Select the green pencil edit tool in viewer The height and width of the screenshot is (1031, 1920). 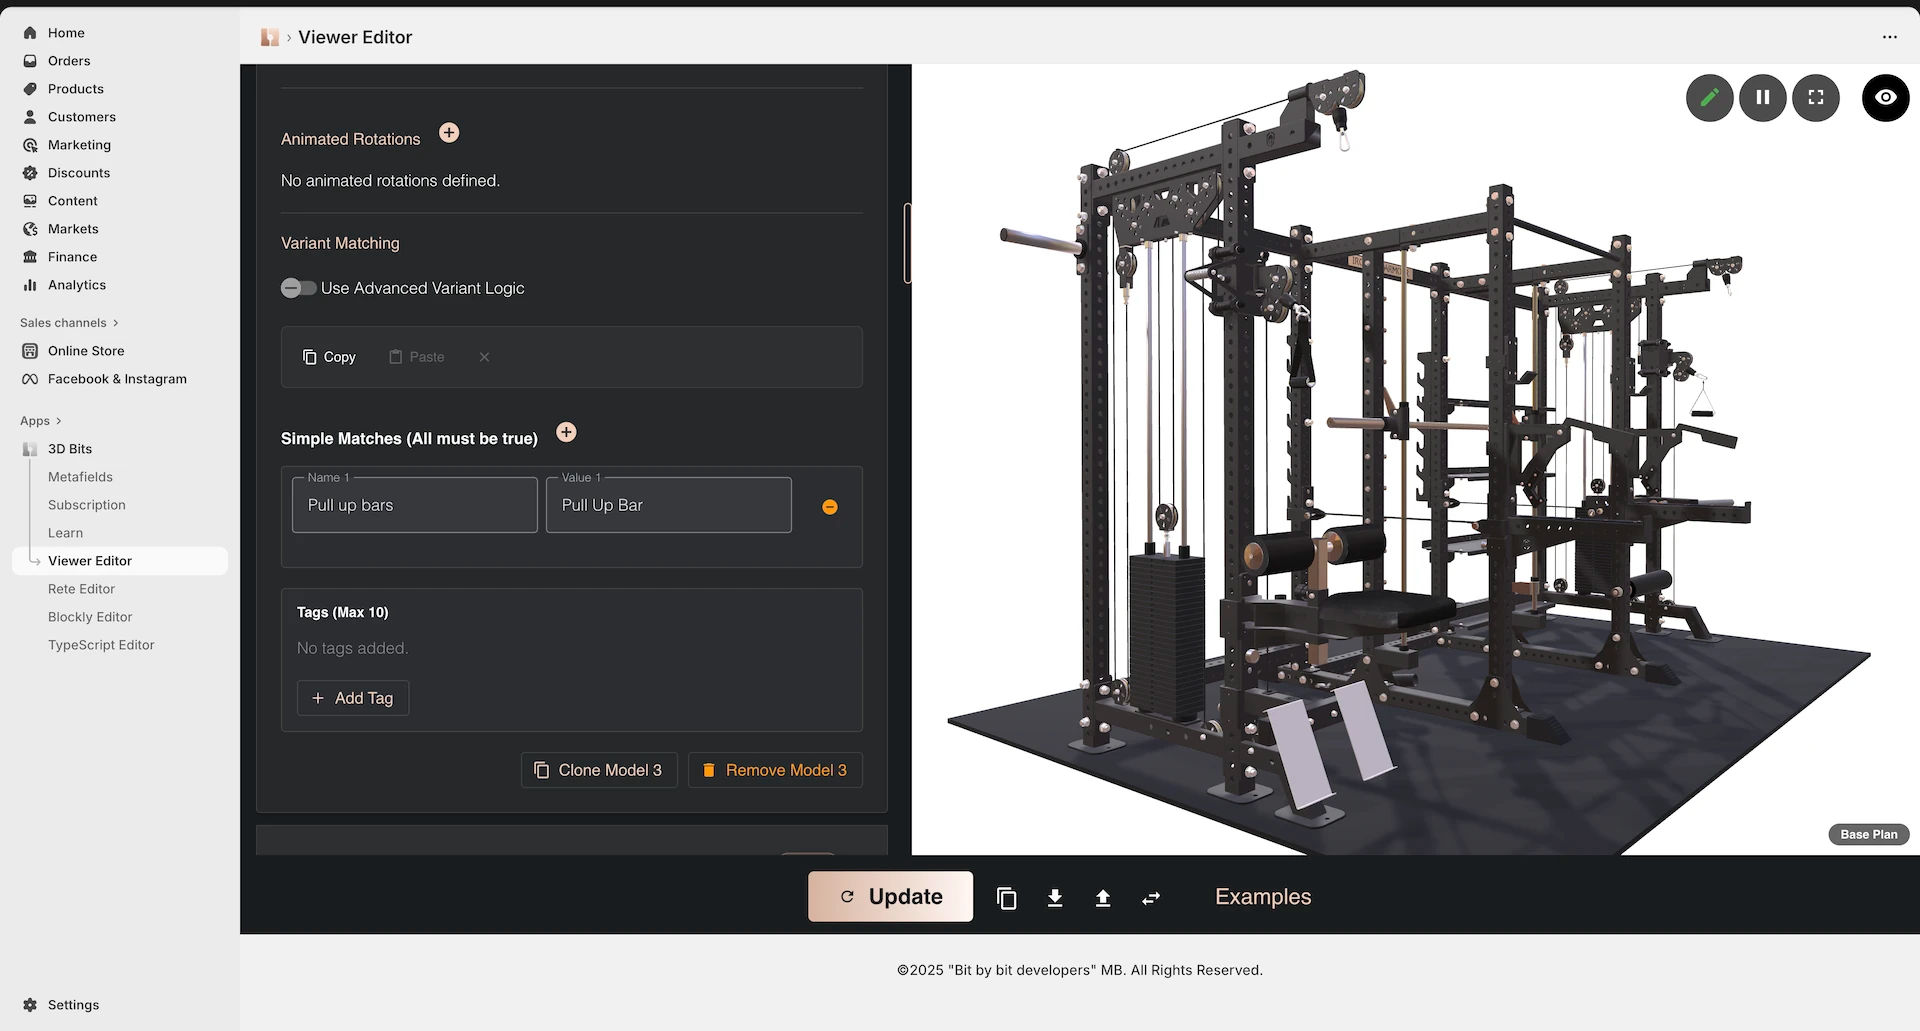(1710, 97)
